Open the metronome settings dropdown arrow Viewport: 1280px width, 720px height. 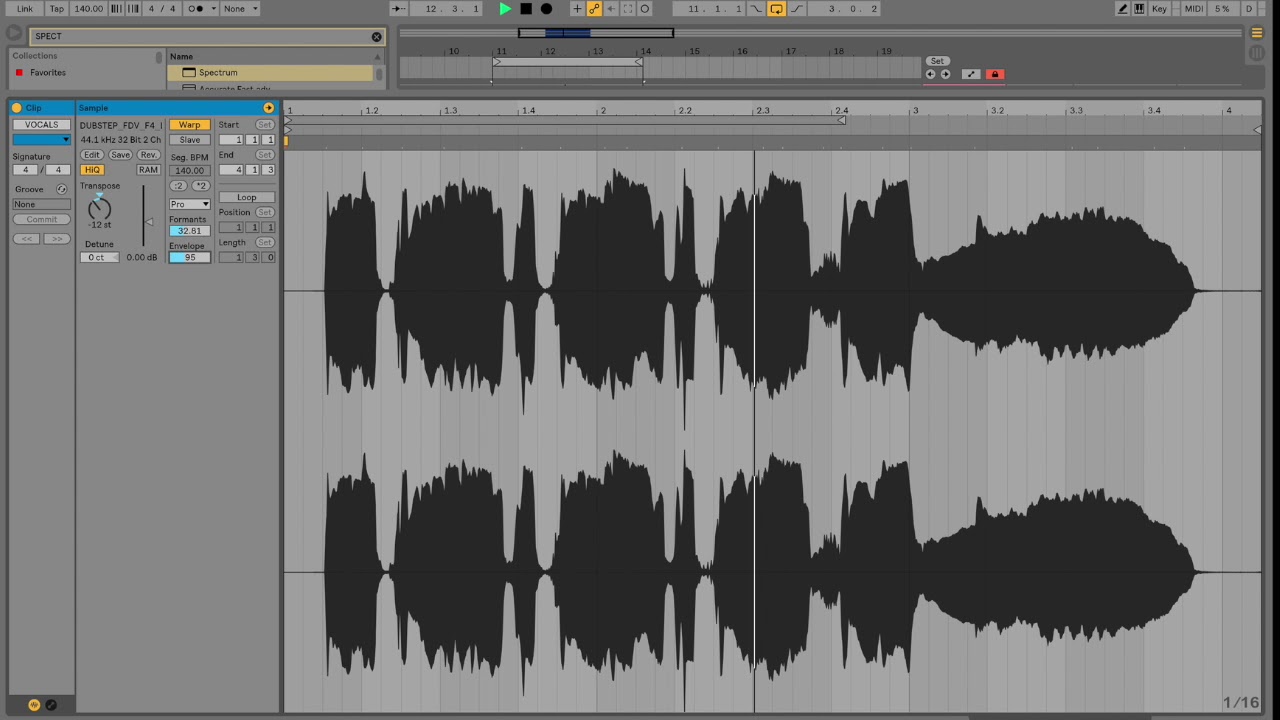click(213, 9)
